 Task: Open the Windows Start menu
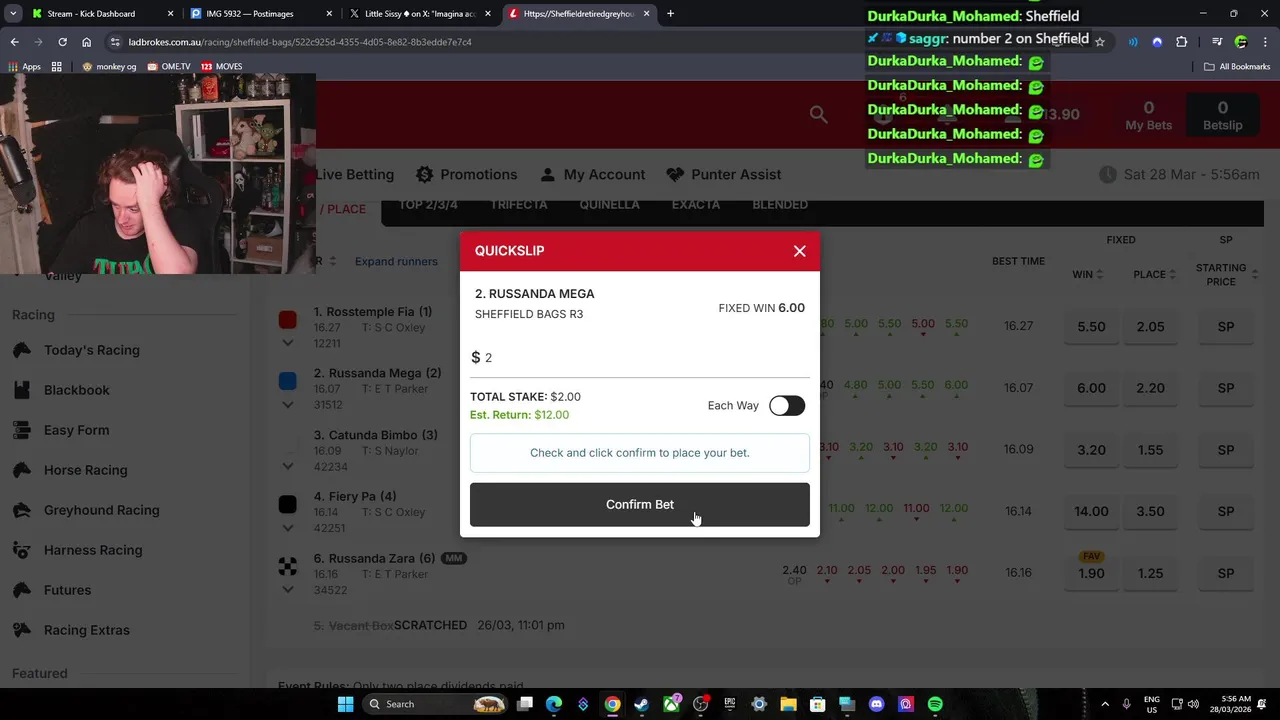(x=345, y=704)
